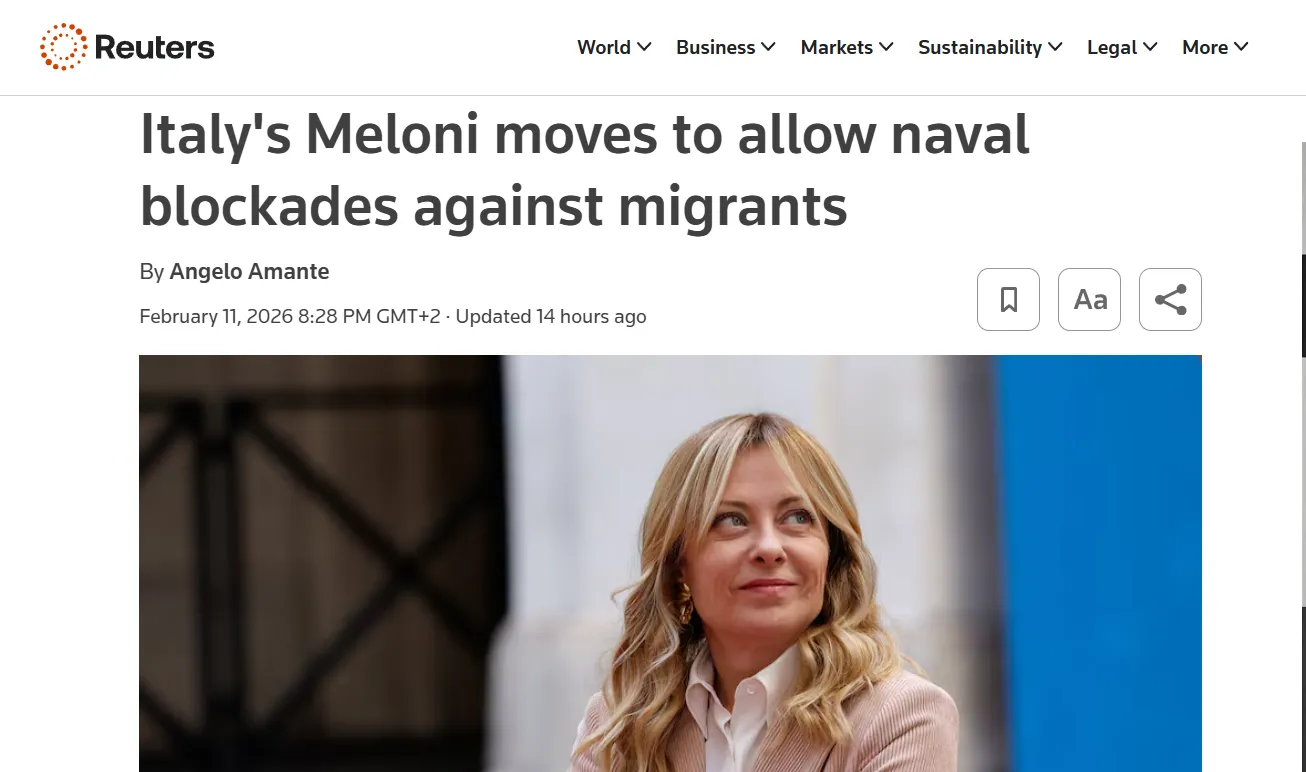Viewport: 1306px width, 772px height.
Task: Bookmark this article with the save icon
Action: tap(1008, 299)
